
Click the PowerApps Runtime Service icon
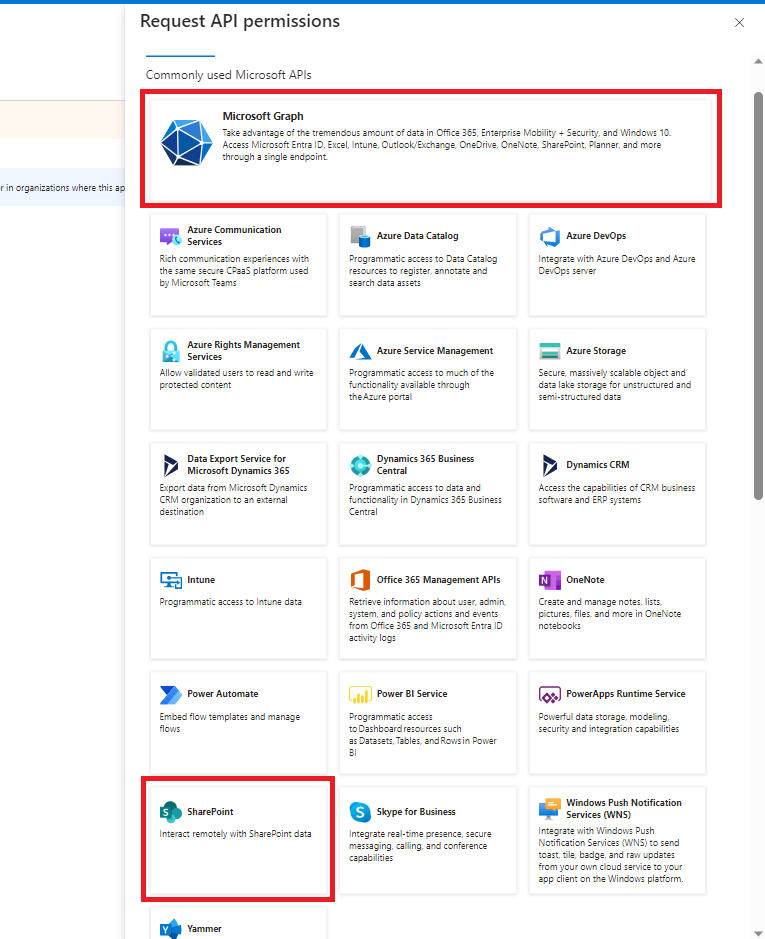coord(549,695)
